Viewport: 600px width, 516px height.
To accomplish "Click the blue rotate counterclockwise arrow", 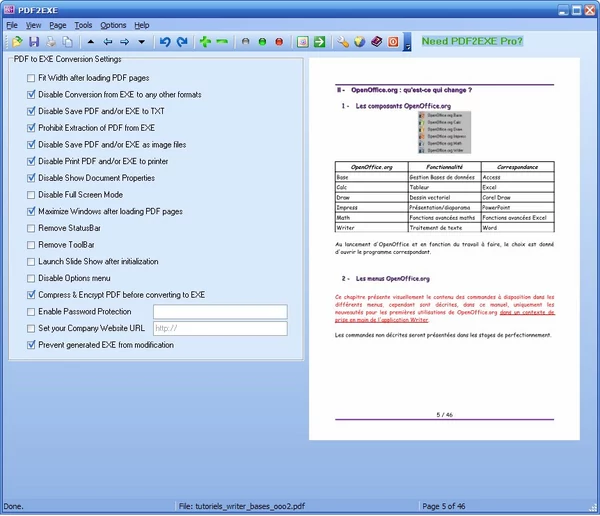I will coord(165,41).
